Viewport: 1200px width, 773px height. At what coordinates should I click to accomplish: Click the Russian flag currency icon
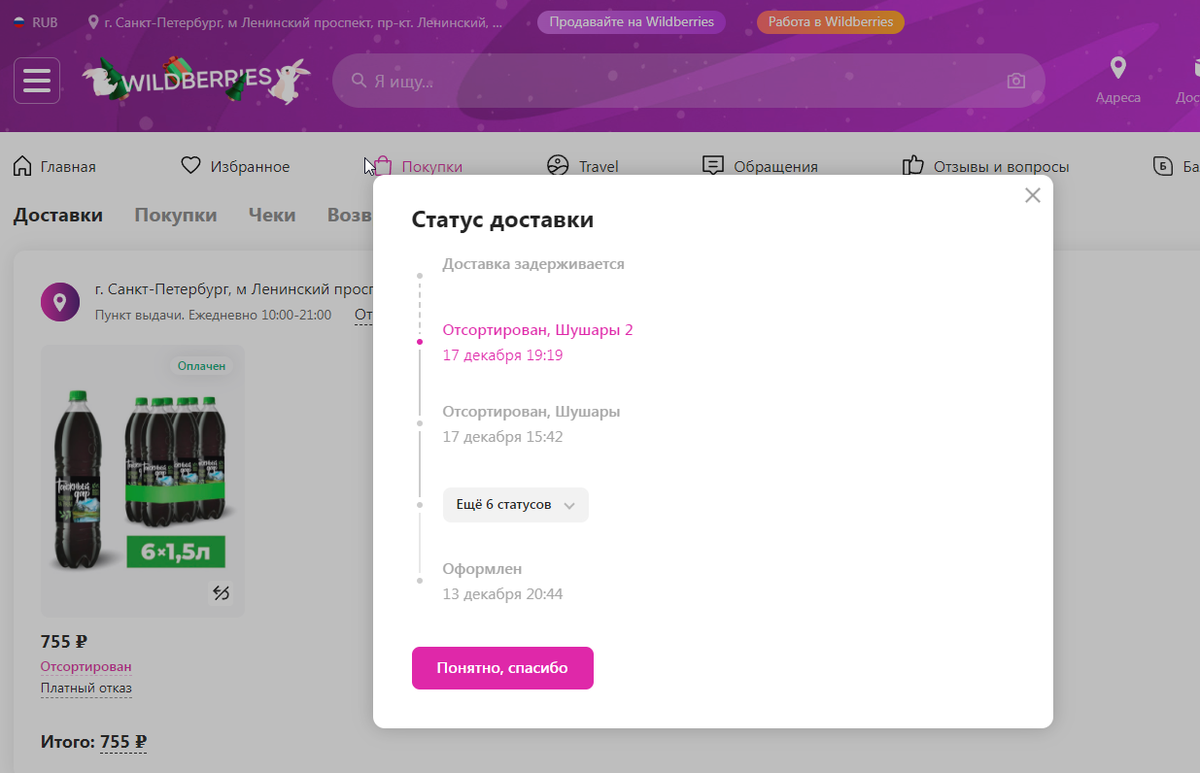18,22
